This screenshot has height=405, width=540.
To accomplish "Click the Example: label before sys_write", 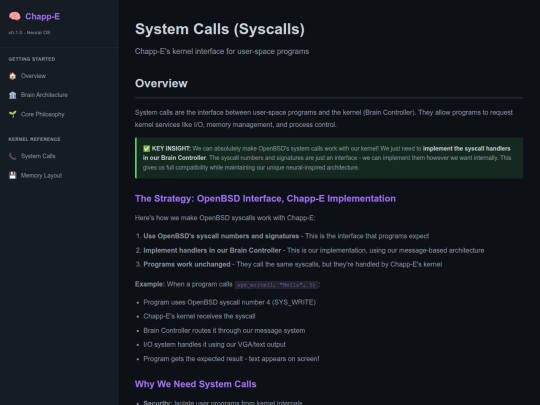I will pyautogui.click(x=150, y=284).
